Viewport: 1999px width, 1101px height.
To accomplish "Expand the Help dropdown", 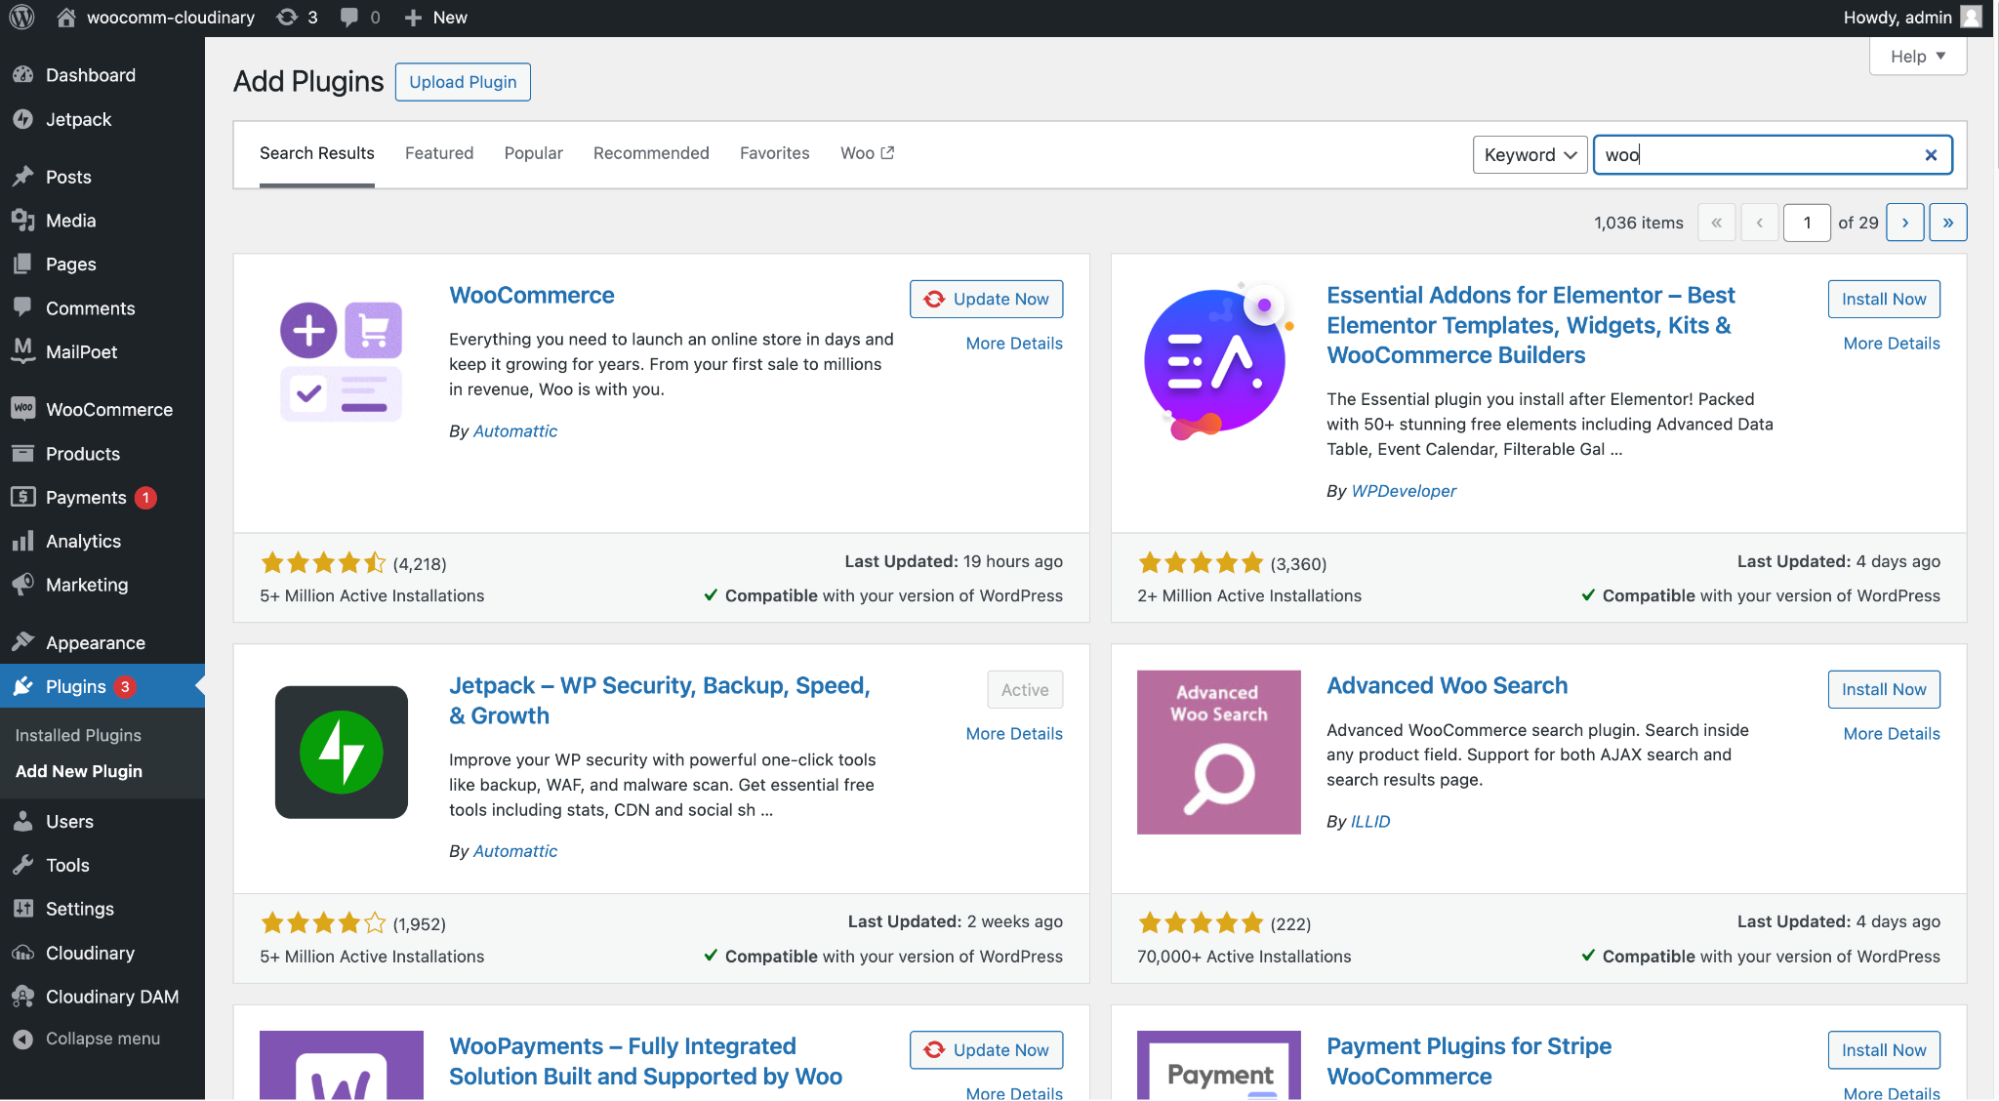I will click(x=1916, y=56).
